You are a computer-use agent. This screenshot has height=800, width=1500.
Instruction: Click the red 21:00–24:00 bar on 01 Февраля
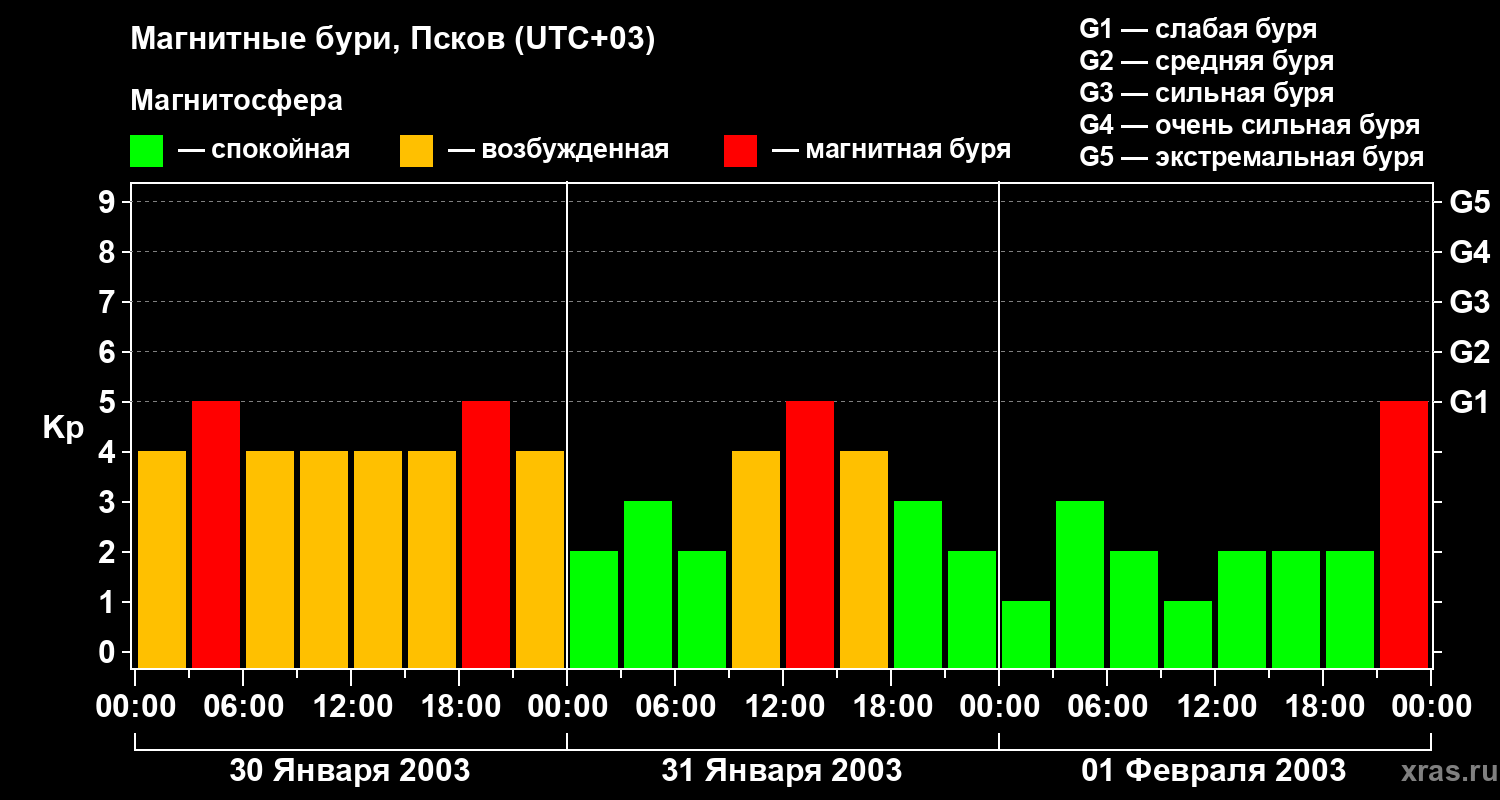click(x=1404, y=534)
